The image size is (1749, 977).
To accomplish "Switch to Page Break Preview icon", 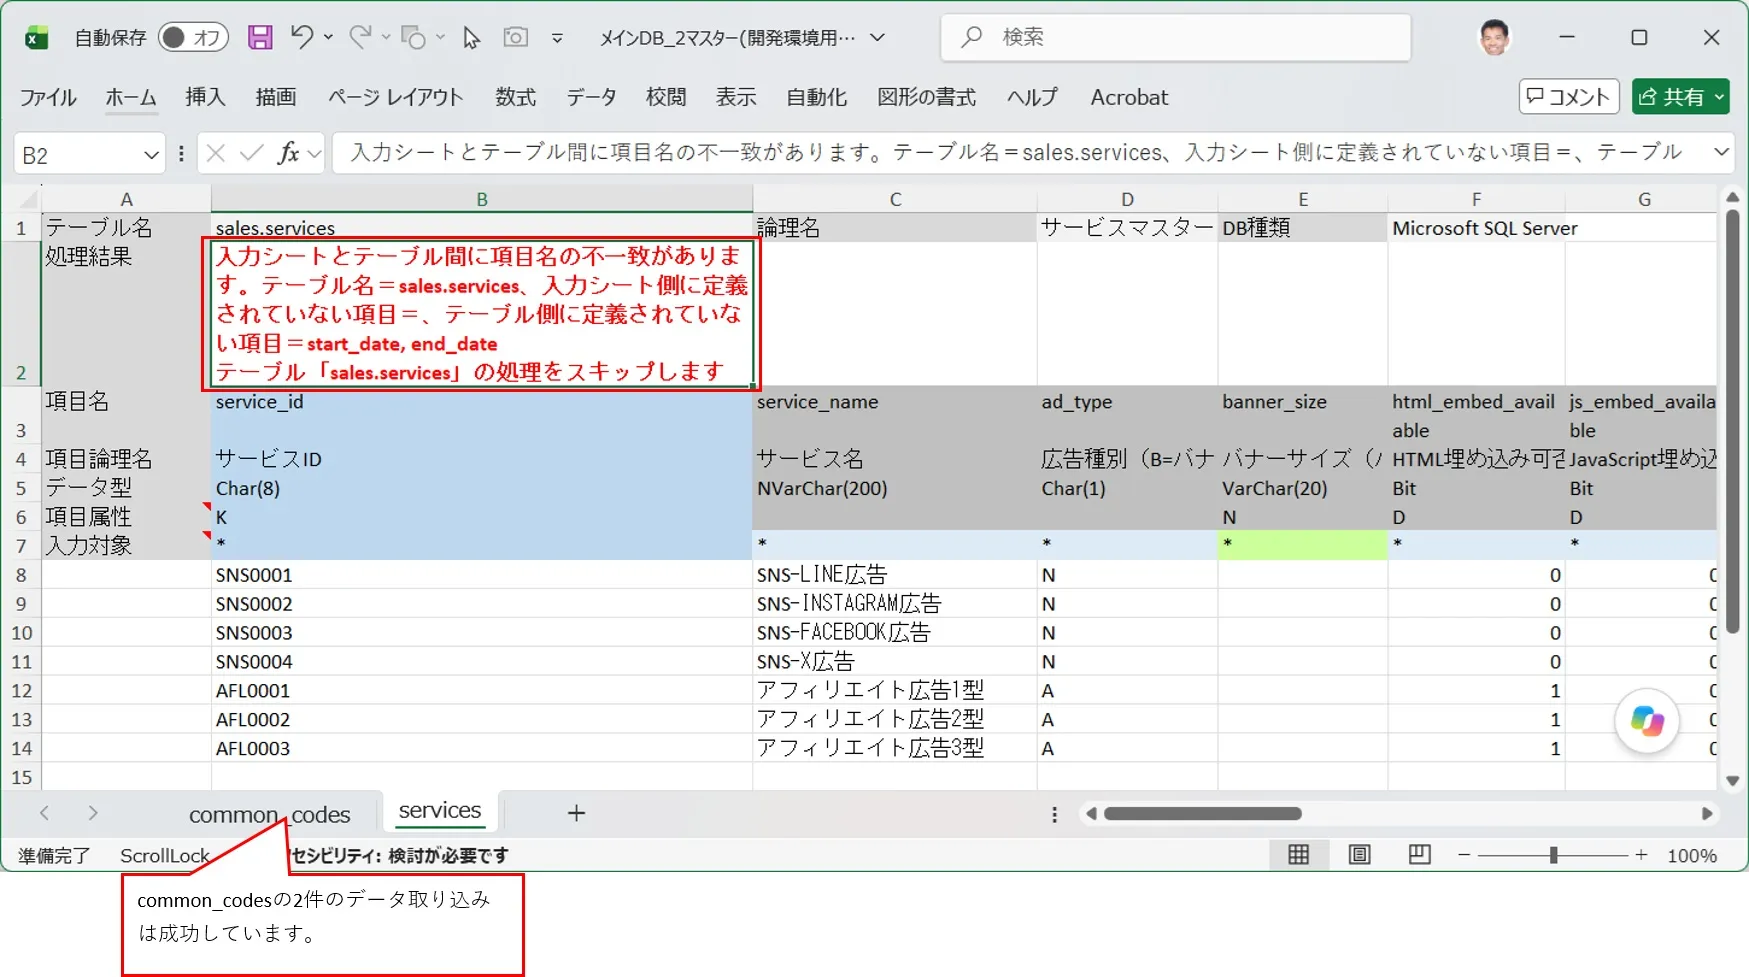I will point(1419,855).
